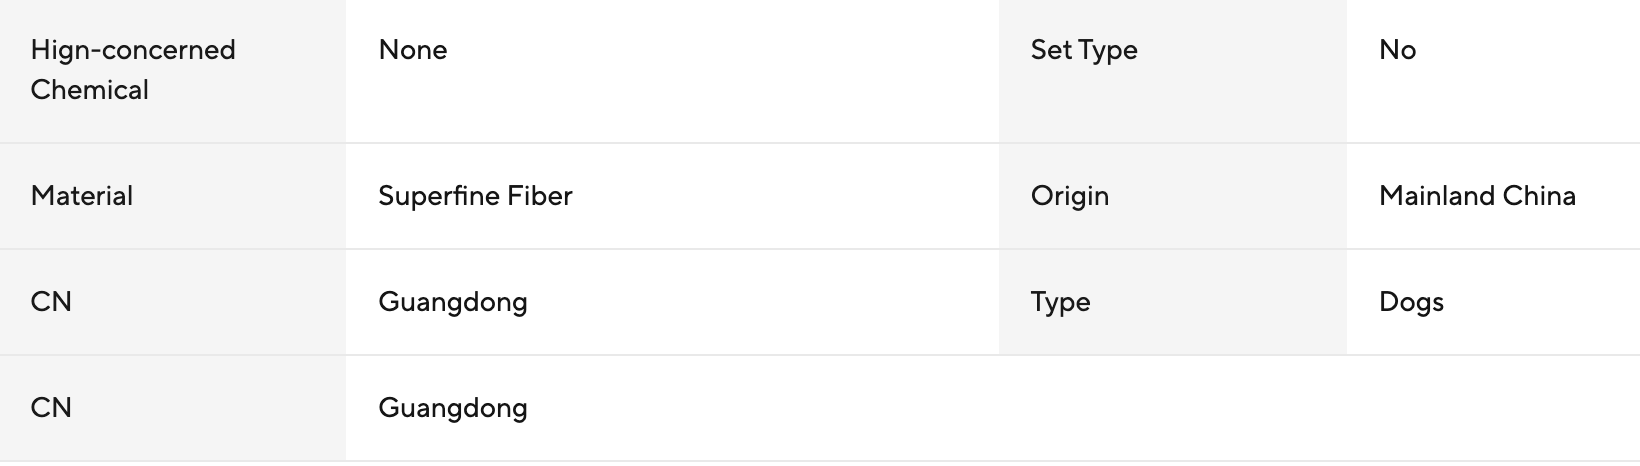Click the standalone "Type" label beside Dogs
Viewport: 1640px width, 466px height.
click(1061, 302)
